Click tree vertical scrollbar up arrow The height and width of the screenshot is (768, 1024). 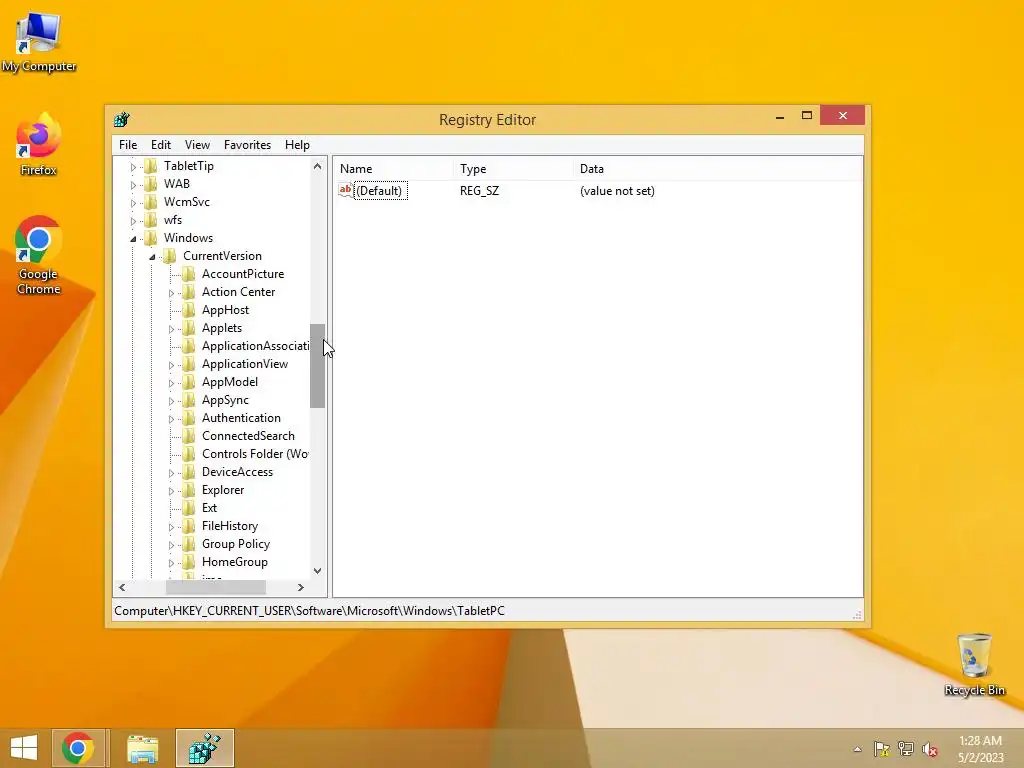[317, 166]
